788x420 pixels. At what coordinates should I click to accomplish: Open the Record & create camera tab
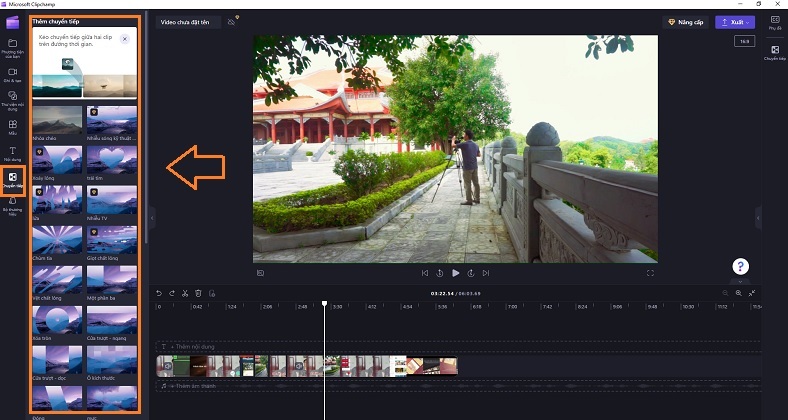pos(13,75)
